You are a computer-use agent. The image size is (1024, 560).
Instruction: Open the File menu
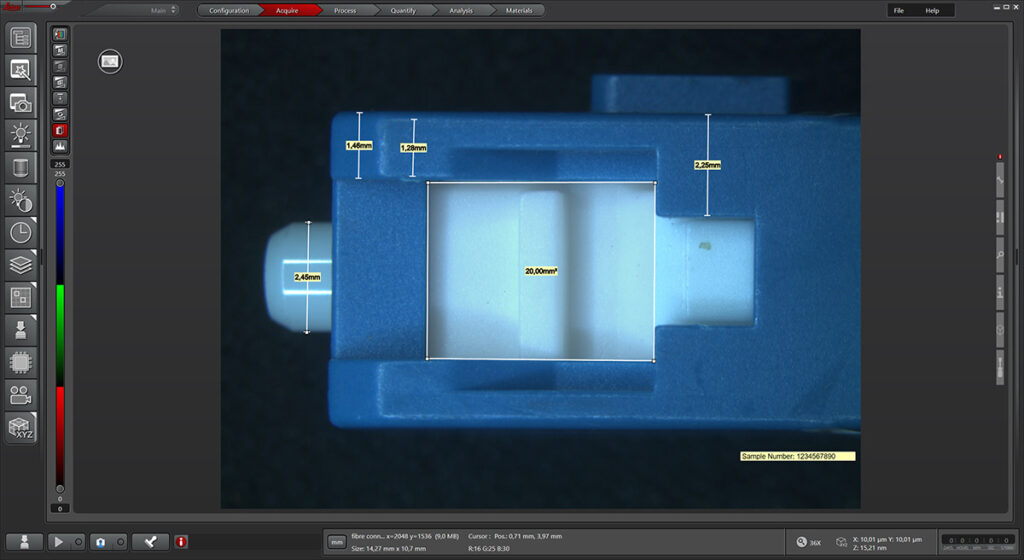click(x=898, y=10)
